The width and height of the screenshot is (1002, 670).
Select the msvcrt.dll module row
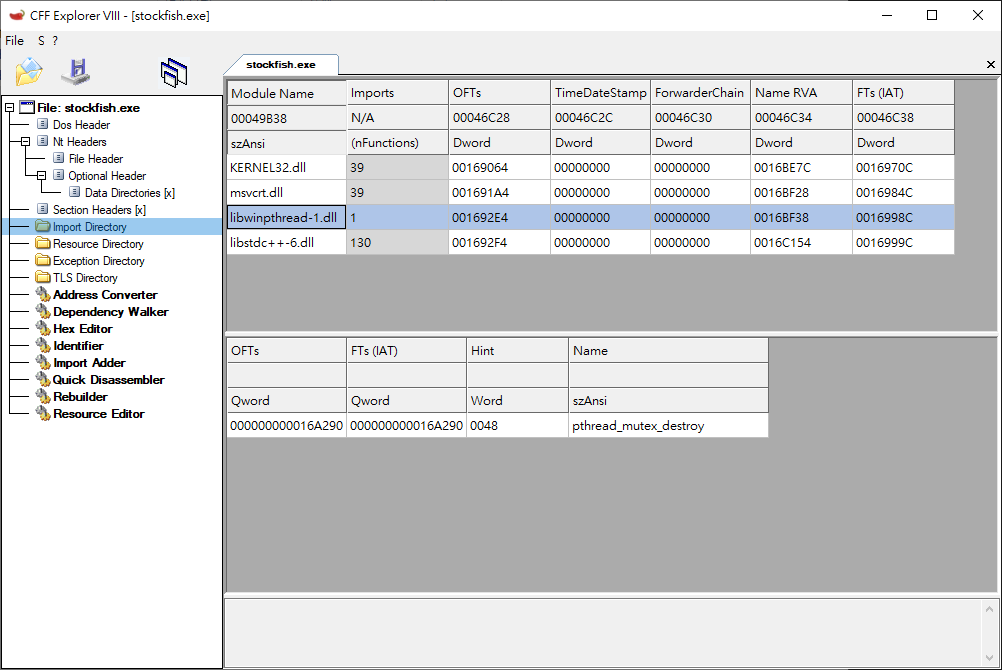[590, 192]
